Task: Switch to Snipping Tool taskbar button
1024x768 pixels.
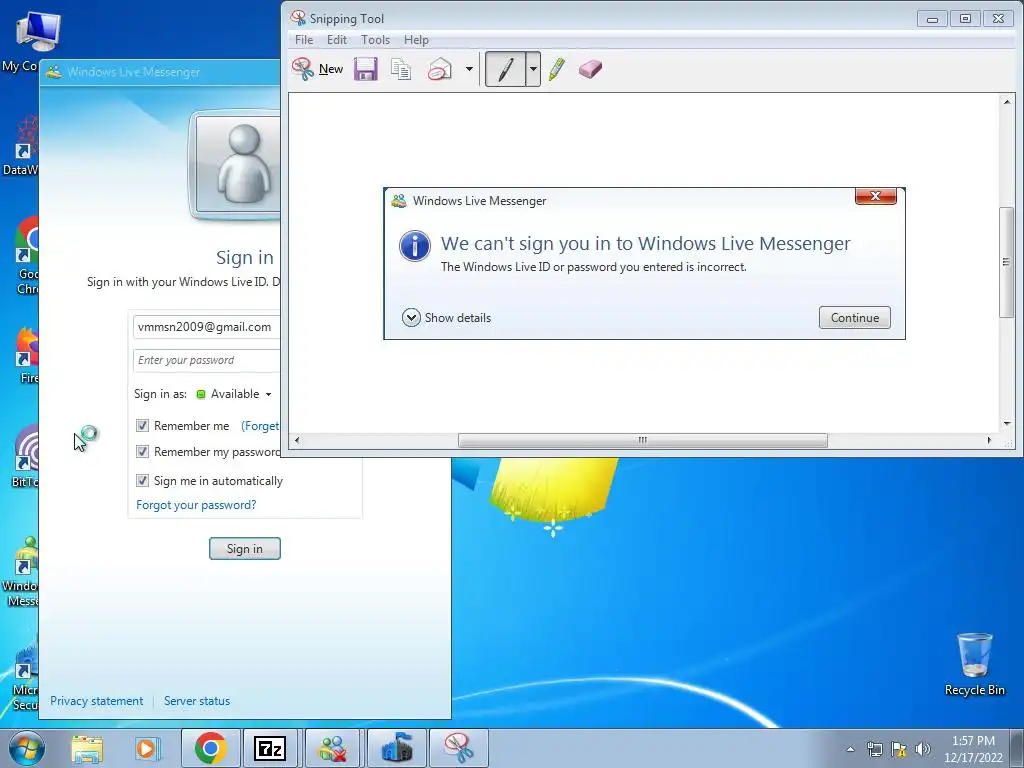Action: [459, 748]
